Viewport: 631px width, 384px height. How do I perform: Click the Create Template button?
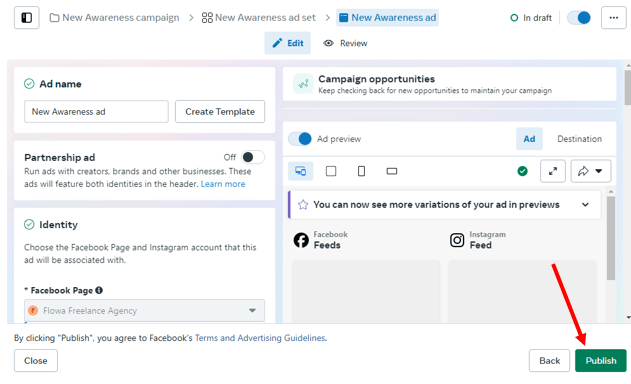[x=220, y=111]
